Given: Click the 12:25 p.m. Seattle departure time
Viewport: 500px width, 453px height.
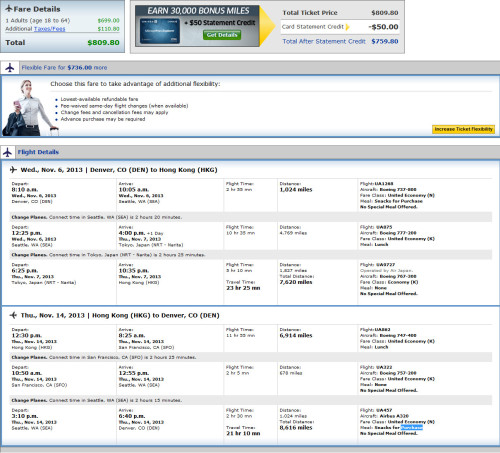Looking at the screenshot, I should pyautogui.click(x=26, y=233).
